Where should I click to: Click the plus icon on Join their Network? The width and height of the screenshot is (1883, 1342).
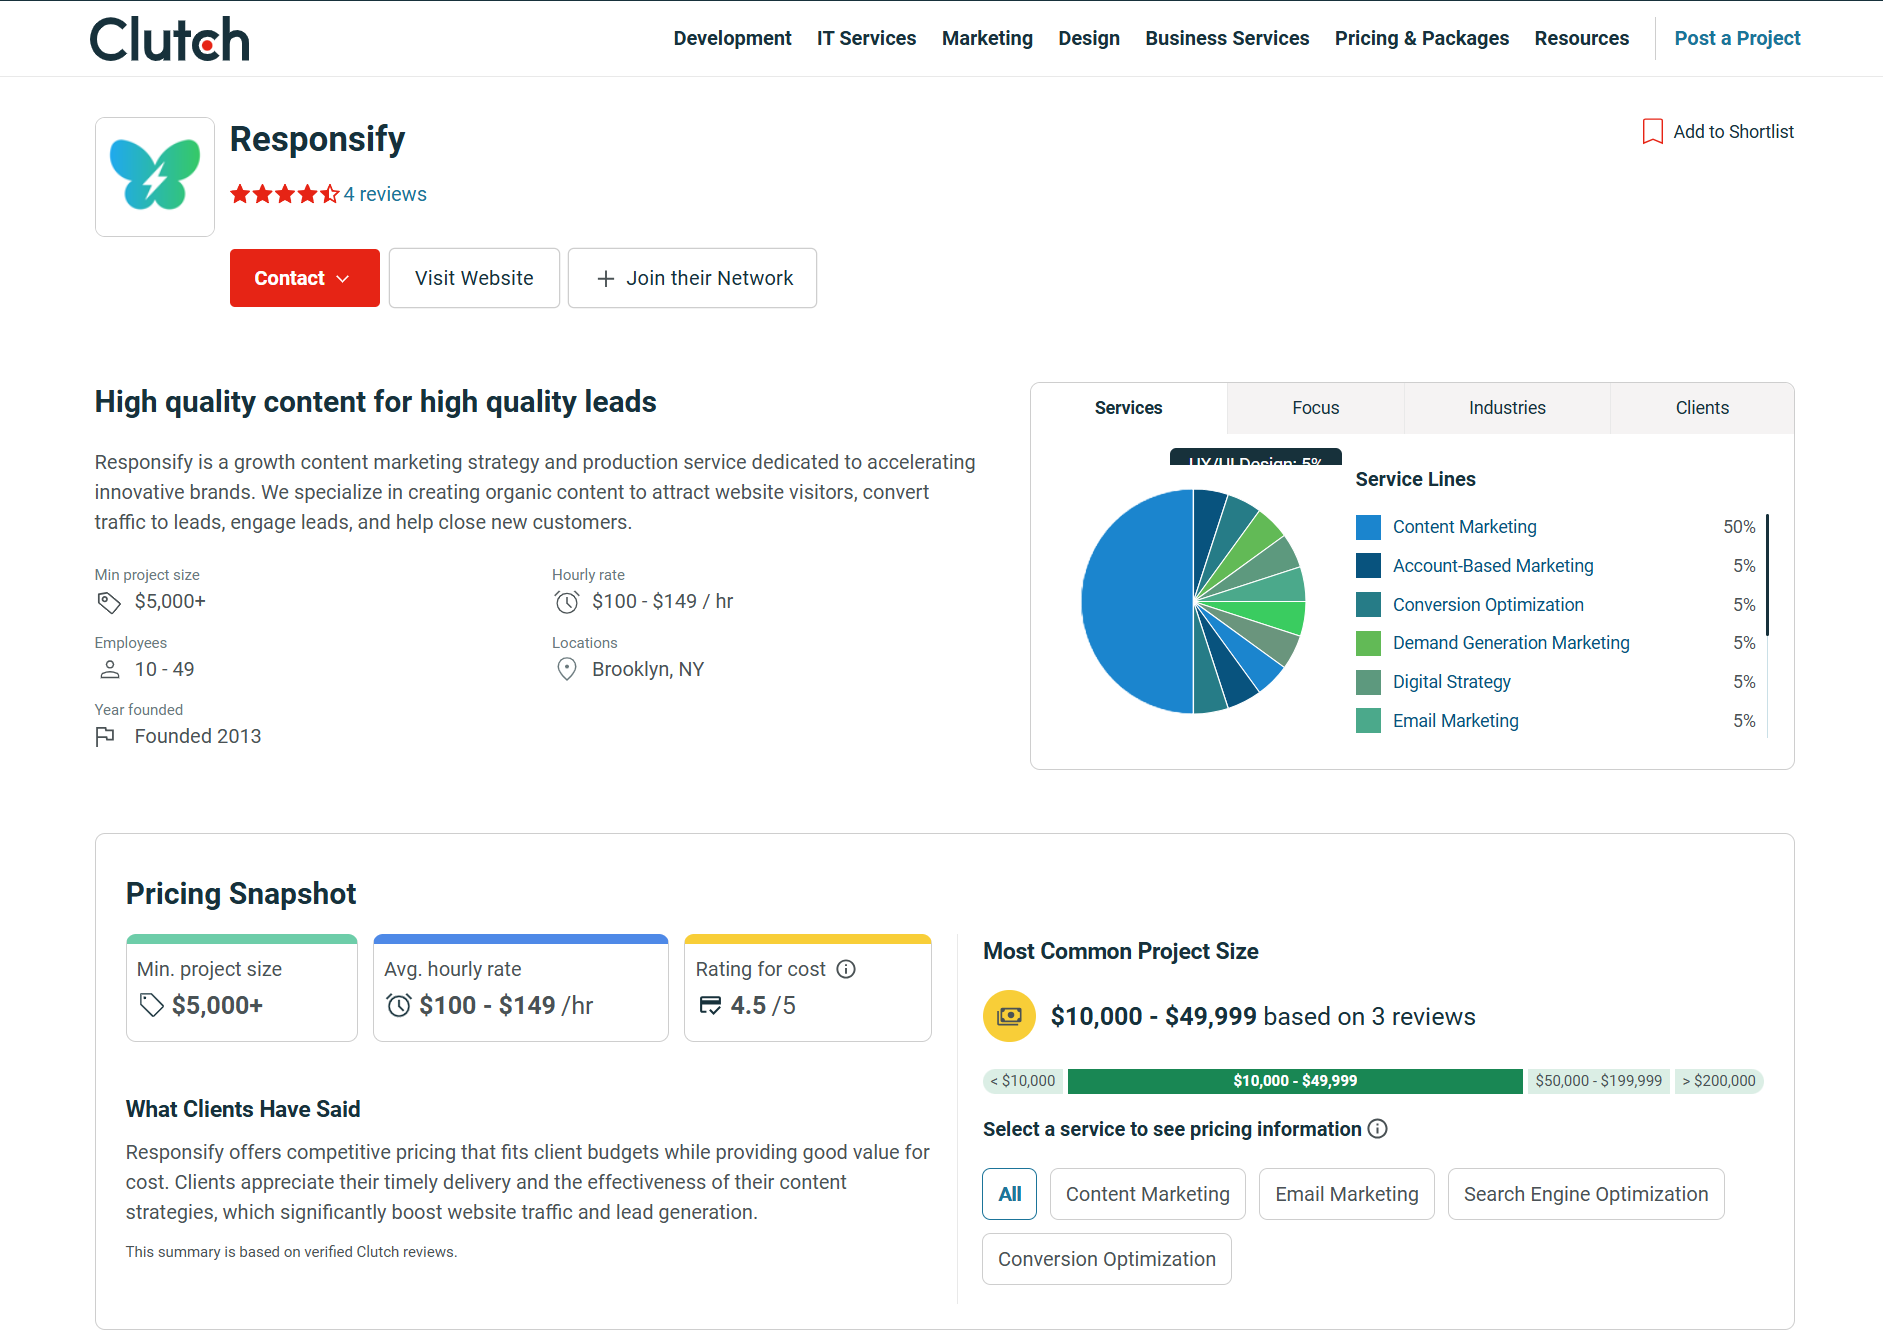tap(605, 279)
